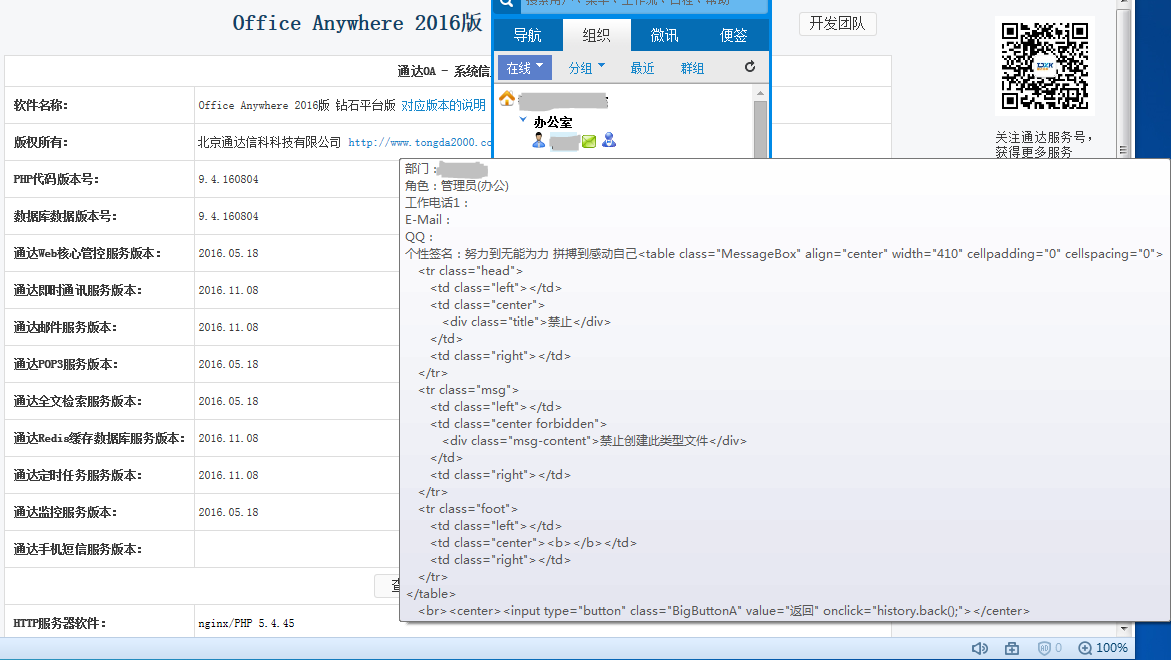Click the AD shield blocker icon

(x=1044, y=648)
